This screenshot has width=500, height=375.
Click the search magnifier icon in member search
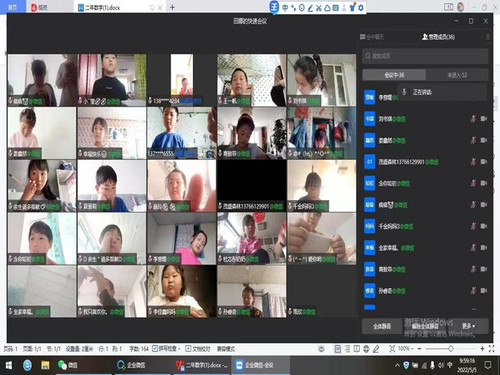click(368, 56)
